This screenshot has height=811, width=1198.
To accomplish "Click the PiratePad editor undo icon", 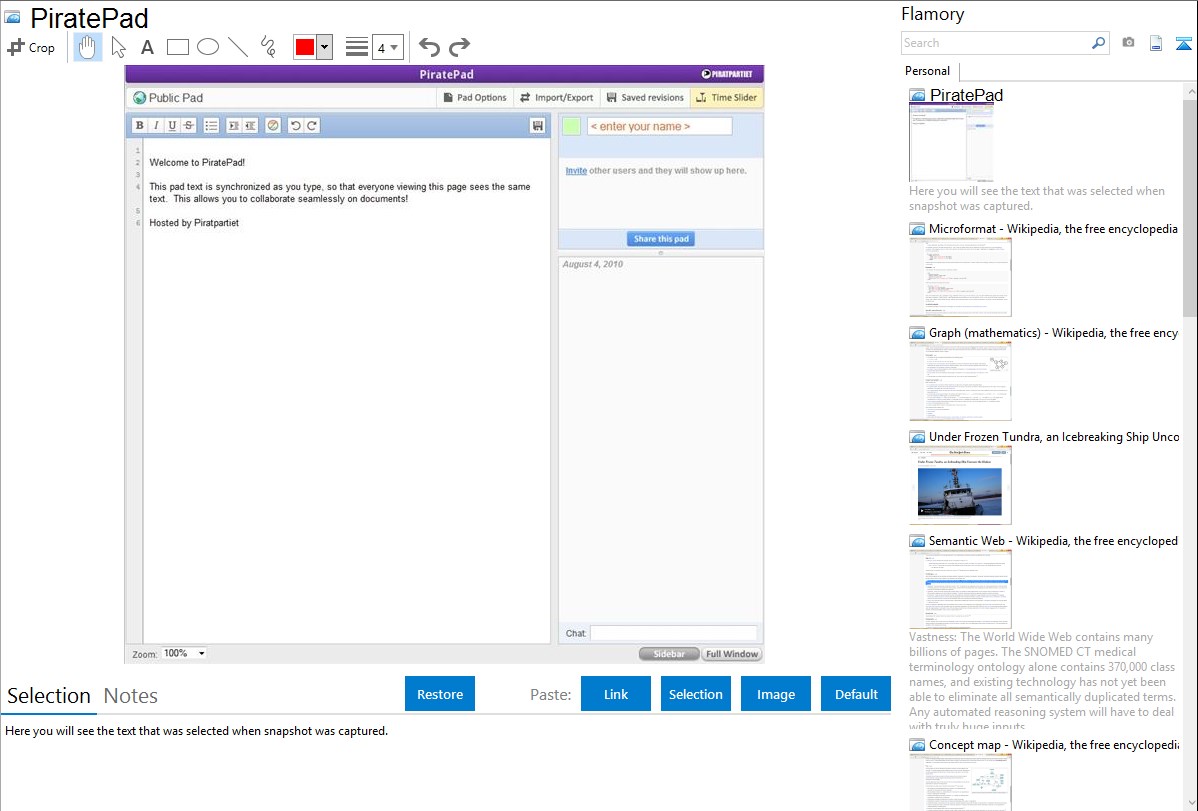I will [x=296, y=125].
